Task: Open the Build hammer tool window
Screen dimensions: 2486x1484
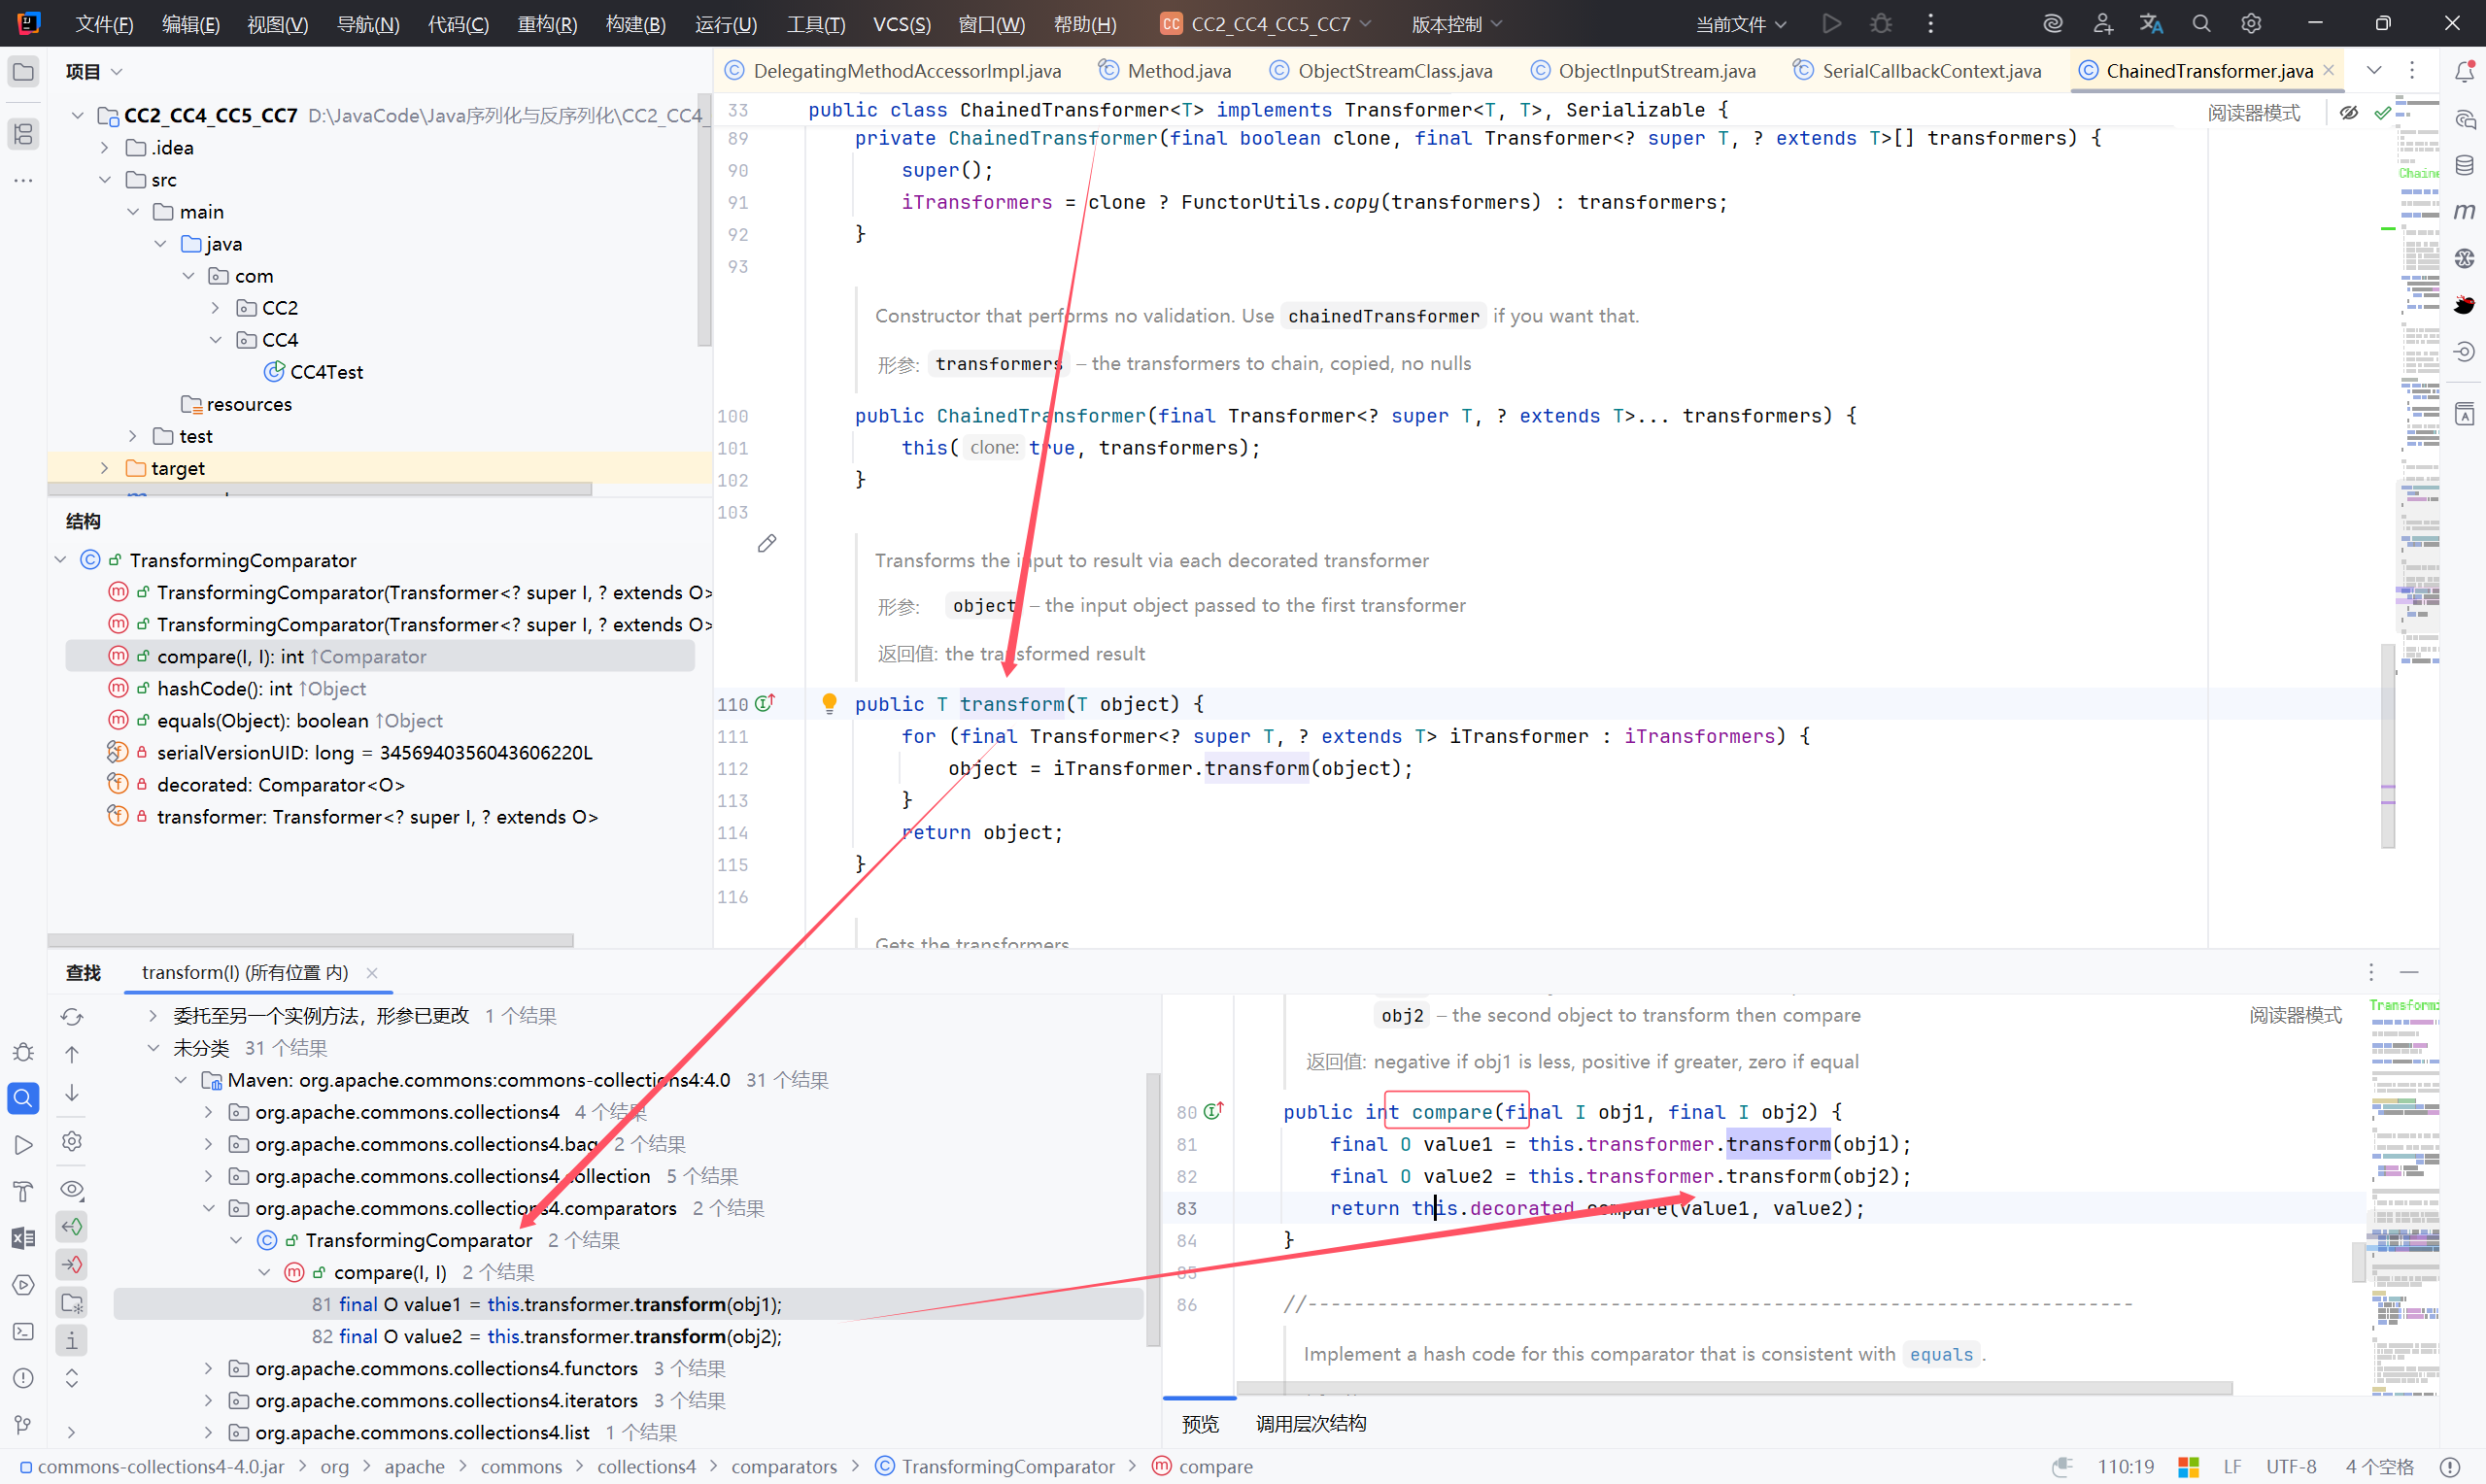Action: pyautogui.click(x=23, y=1191)
